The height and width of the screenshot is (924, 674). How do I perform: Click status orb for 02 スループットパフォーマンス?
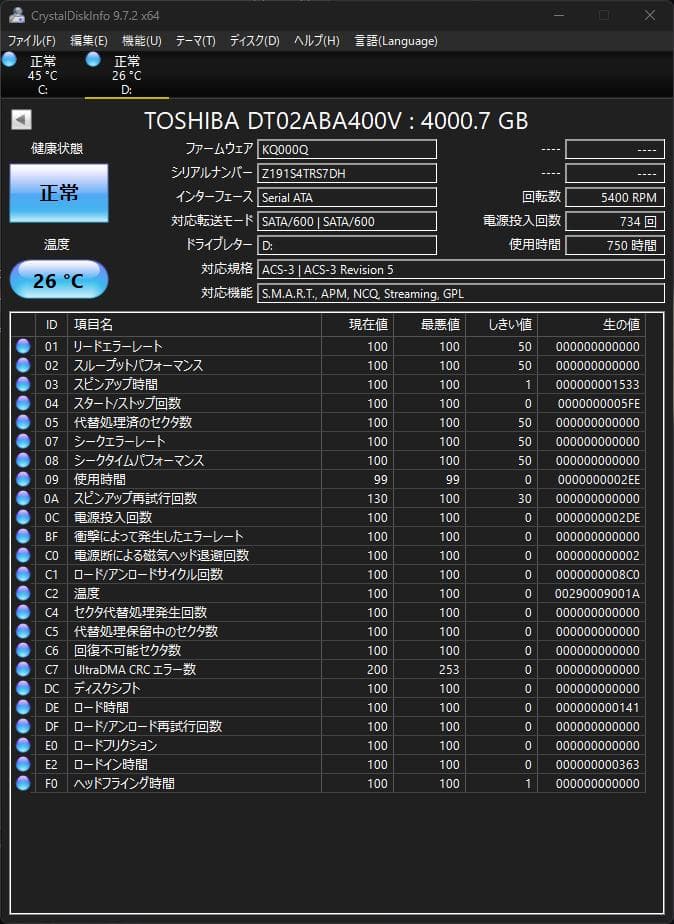pos(23,365)
